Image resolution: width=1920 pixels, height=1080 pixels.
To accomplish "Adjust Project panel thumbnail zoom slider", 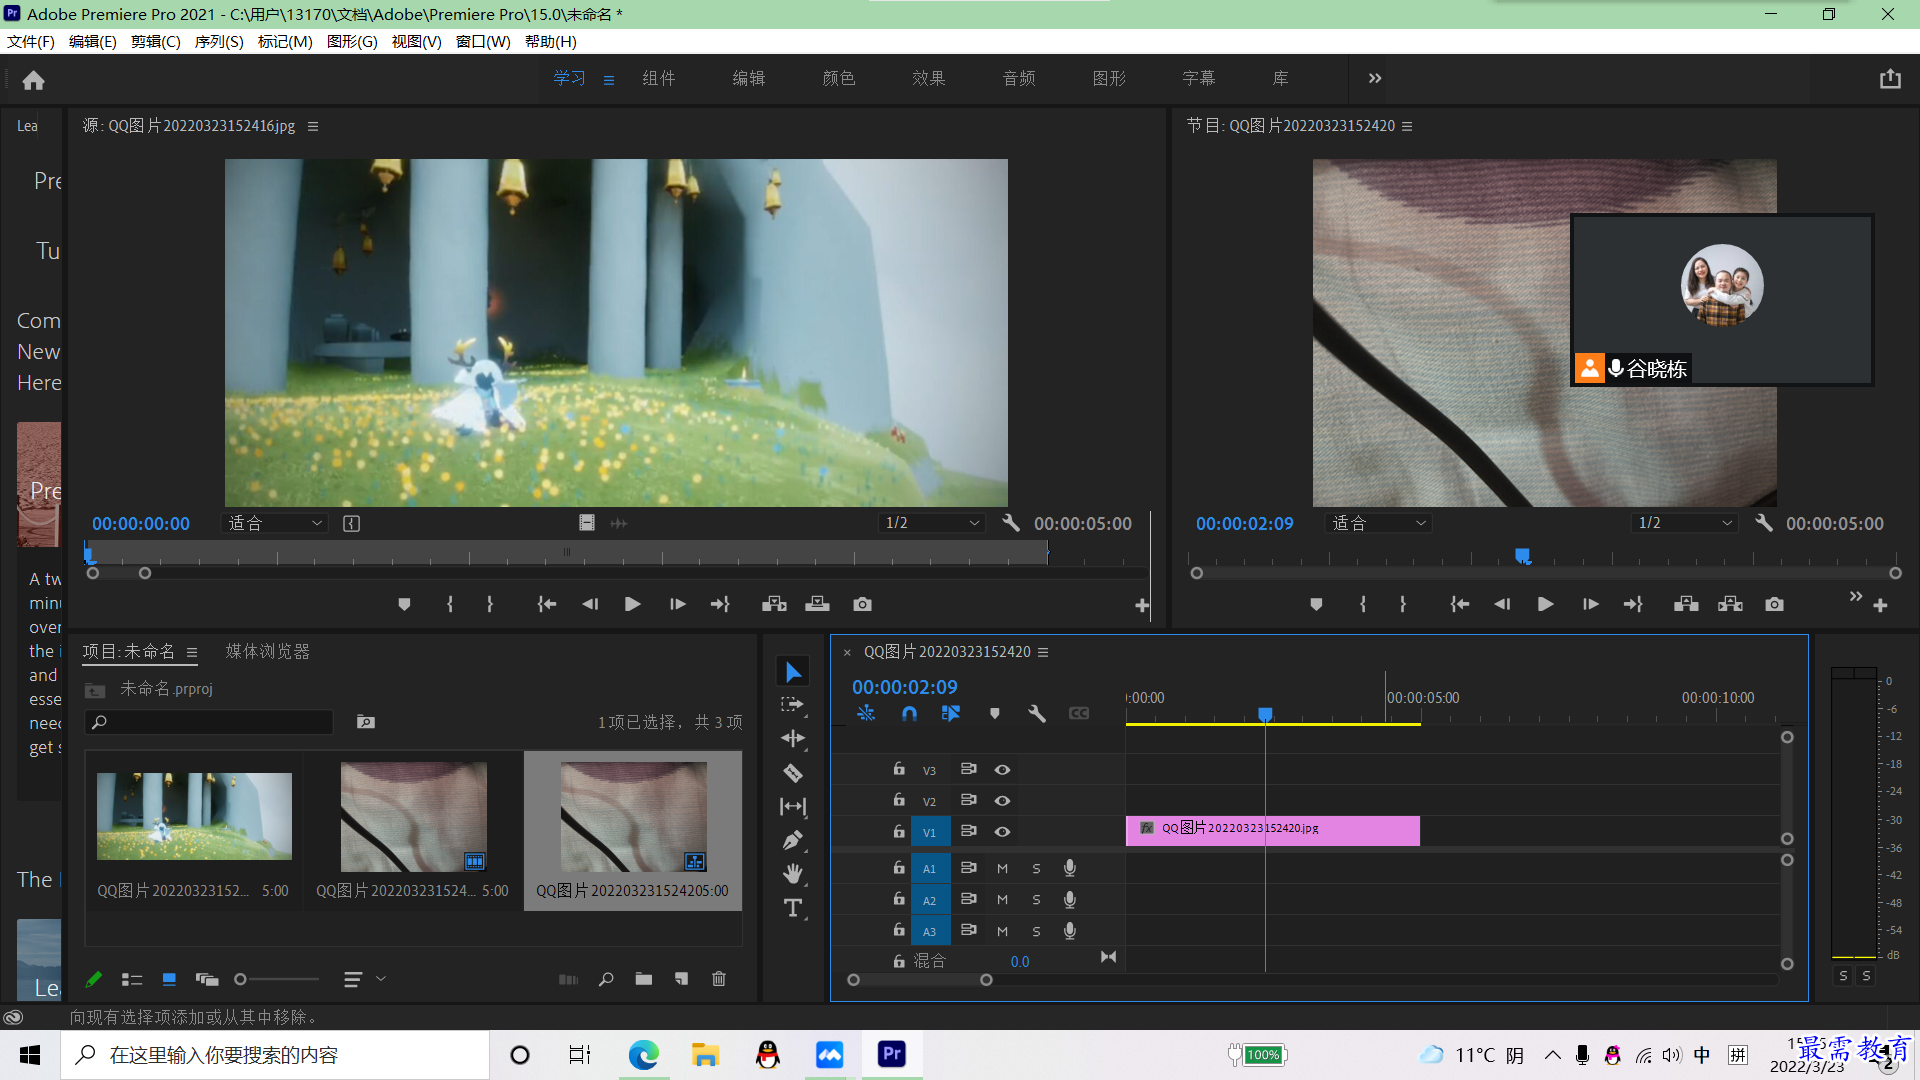I will click(x=277, y=979).
